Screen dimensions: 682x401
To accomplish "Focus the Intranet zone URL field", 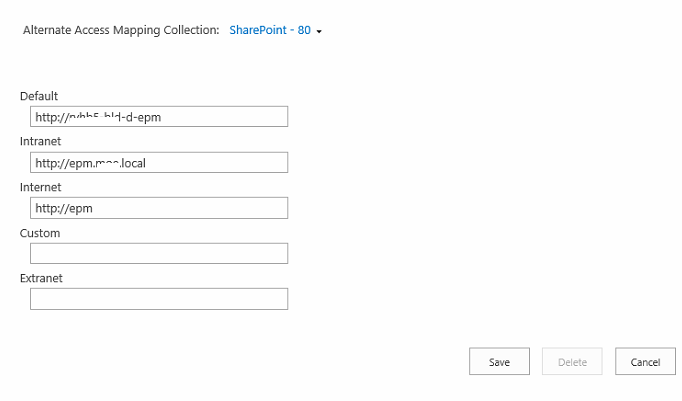I will point(159,162).
